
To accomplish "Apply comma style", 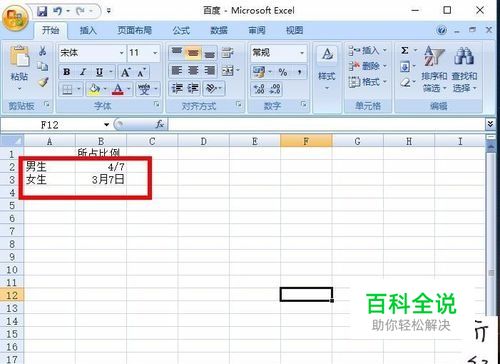I will [300, 72].
